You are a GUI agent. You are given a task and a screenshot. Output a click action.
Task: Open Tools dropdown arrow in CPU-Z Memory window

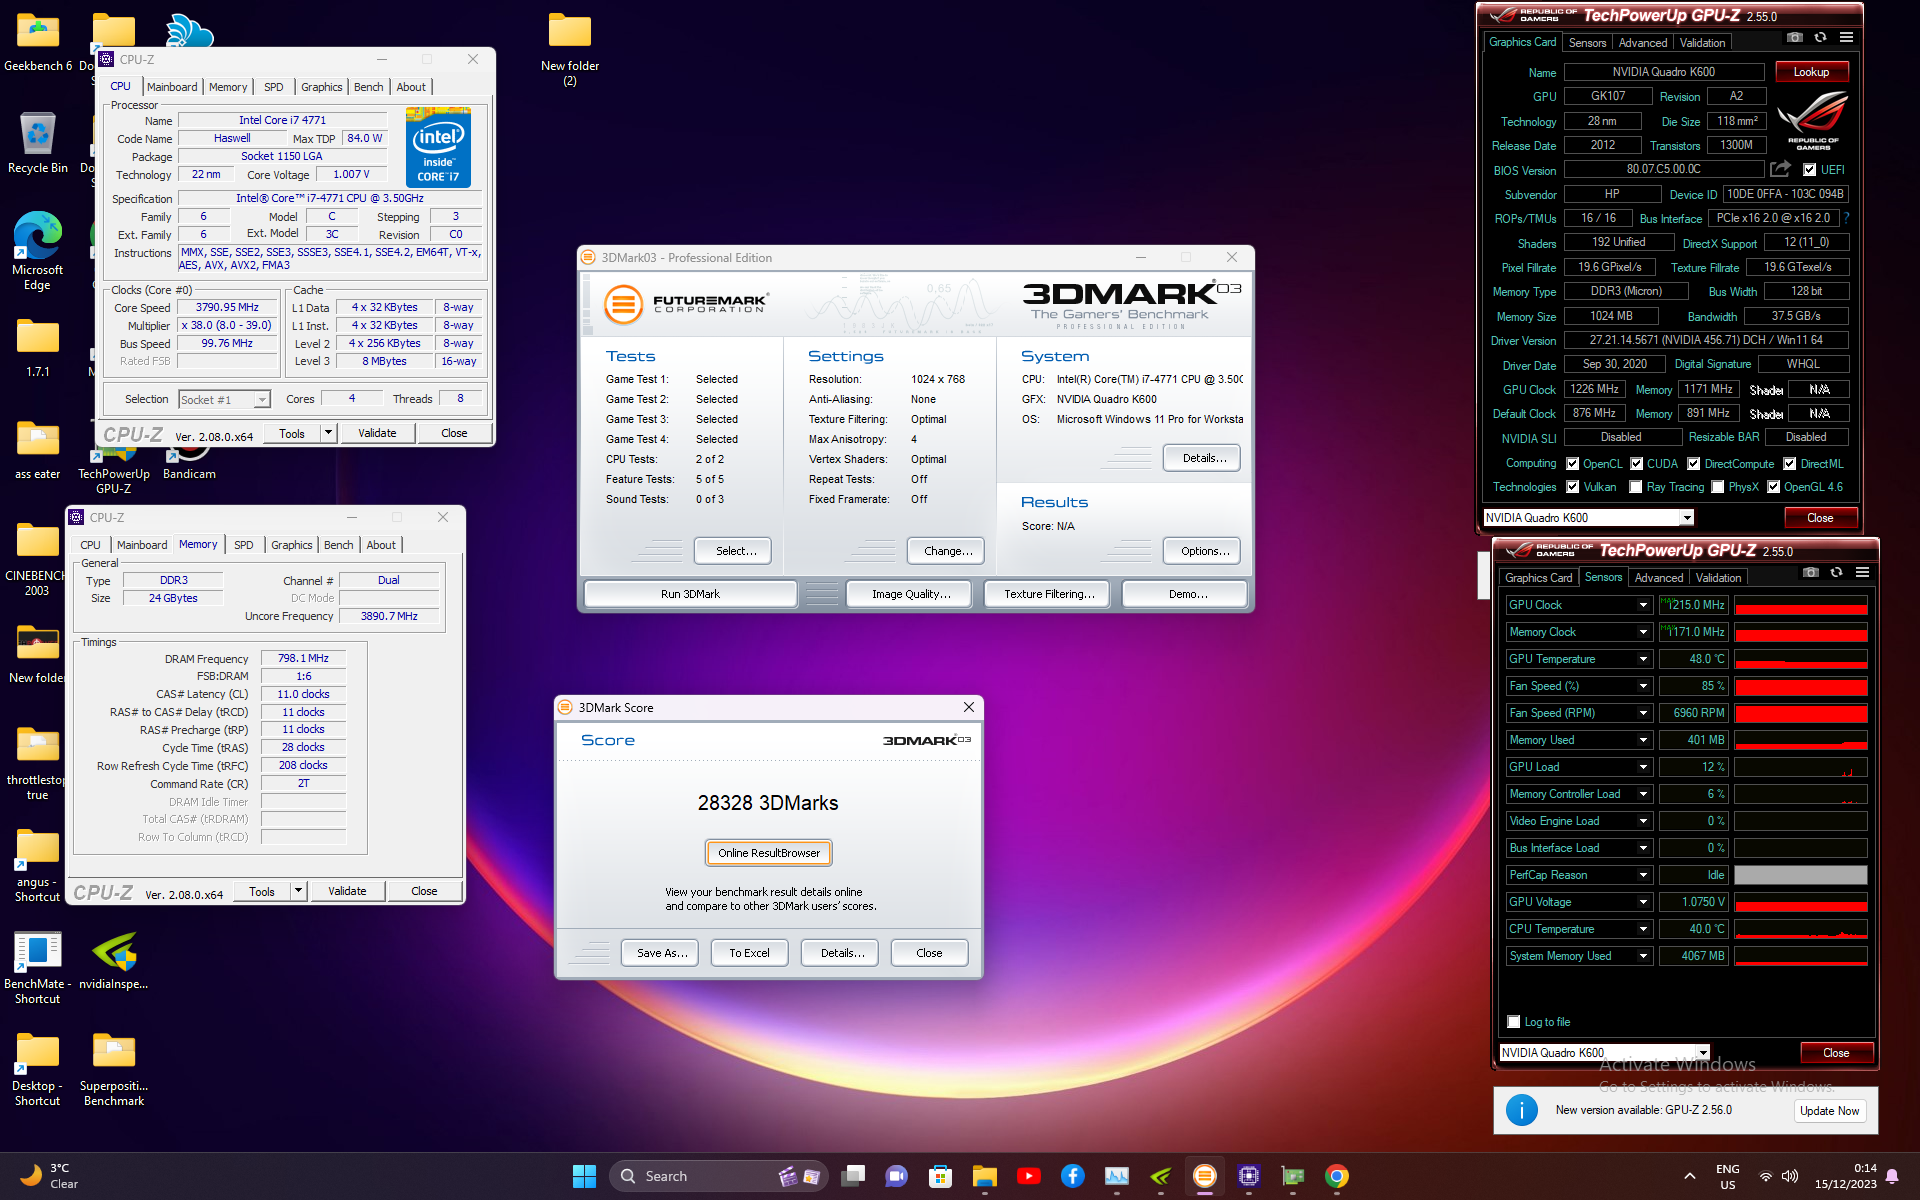(298, 891)
